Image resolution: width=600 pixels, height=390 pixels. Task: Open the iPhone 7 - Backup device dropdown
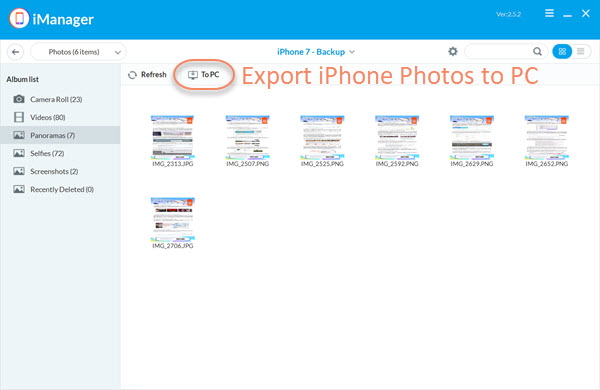316,52
